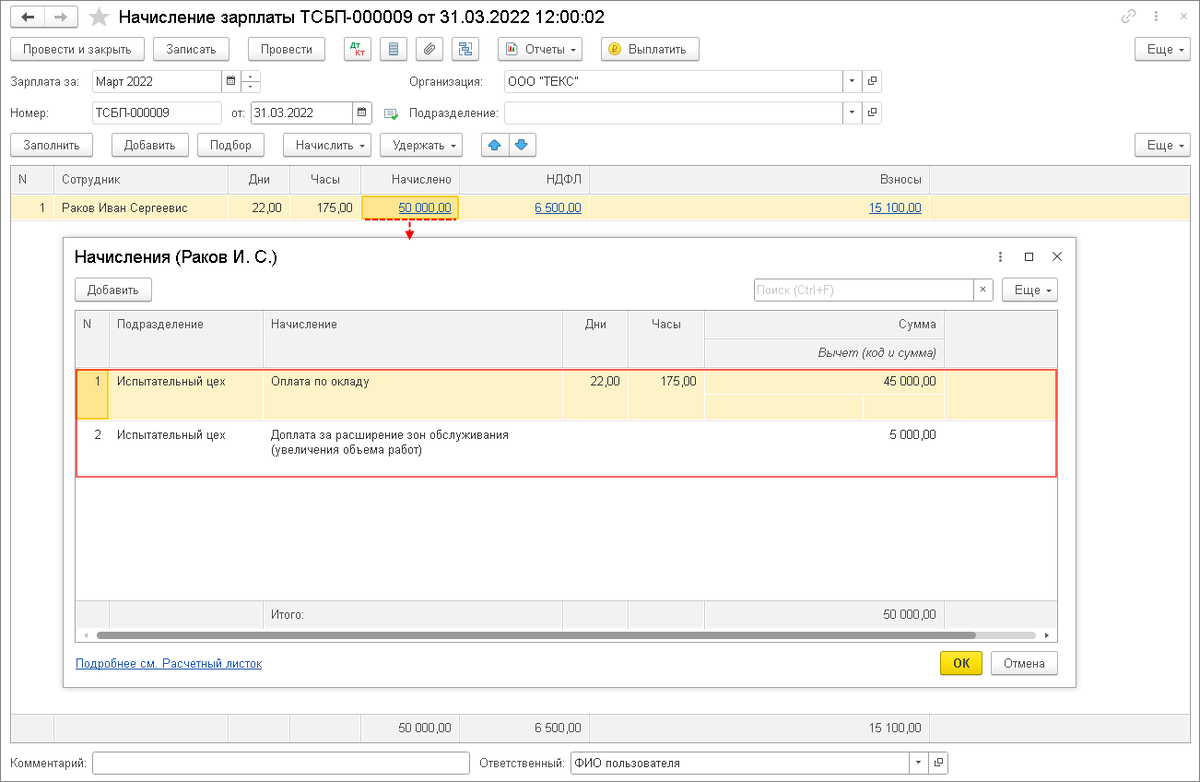Confirm with the yellow OK button
Screen dimensions: 1200x782
point(961,663)
